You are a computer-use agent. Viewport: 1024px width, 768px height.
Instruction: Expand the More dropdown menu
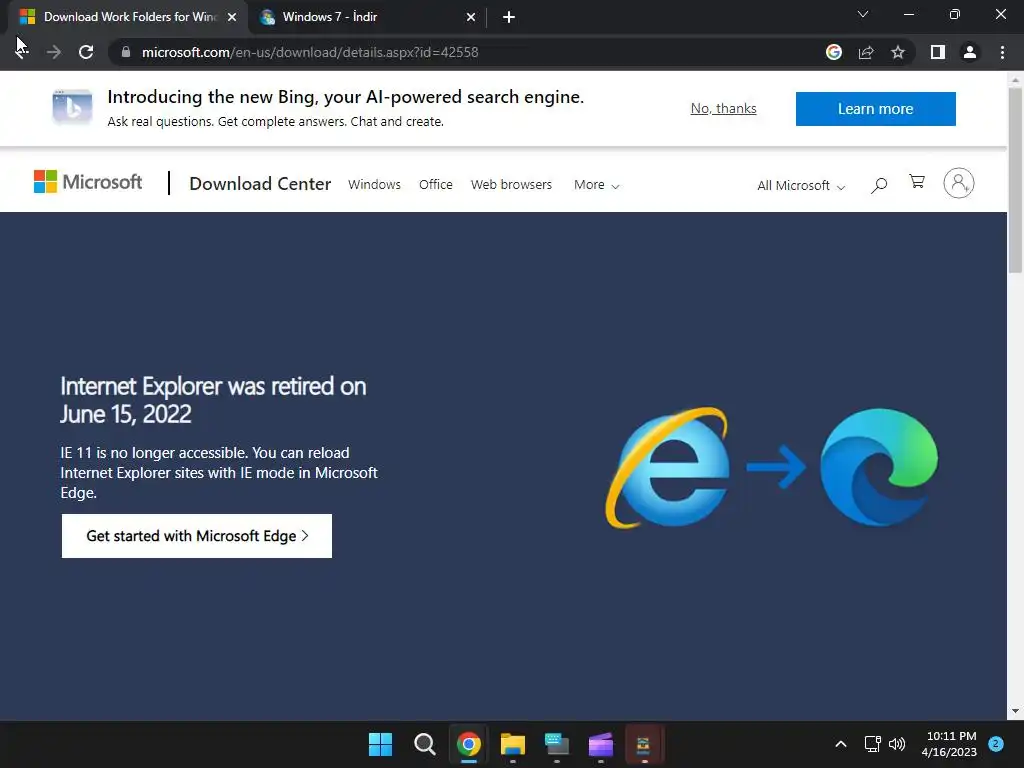click(596, 185)
